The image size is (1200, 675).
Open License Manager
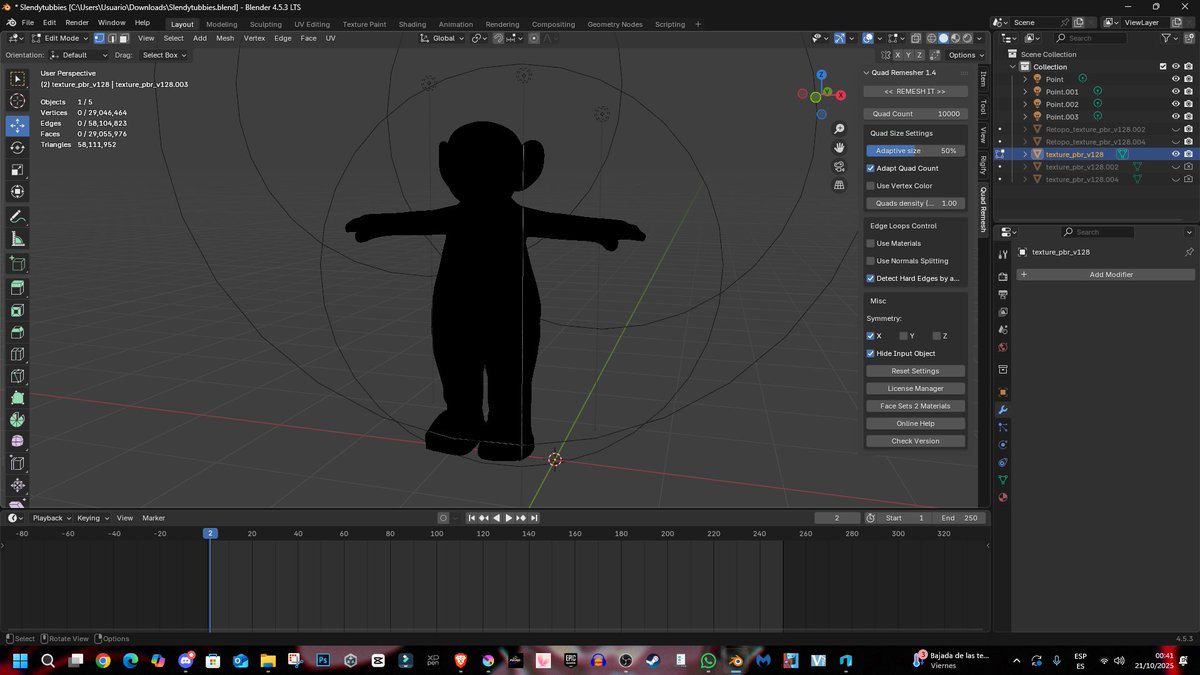coord(915,388)
